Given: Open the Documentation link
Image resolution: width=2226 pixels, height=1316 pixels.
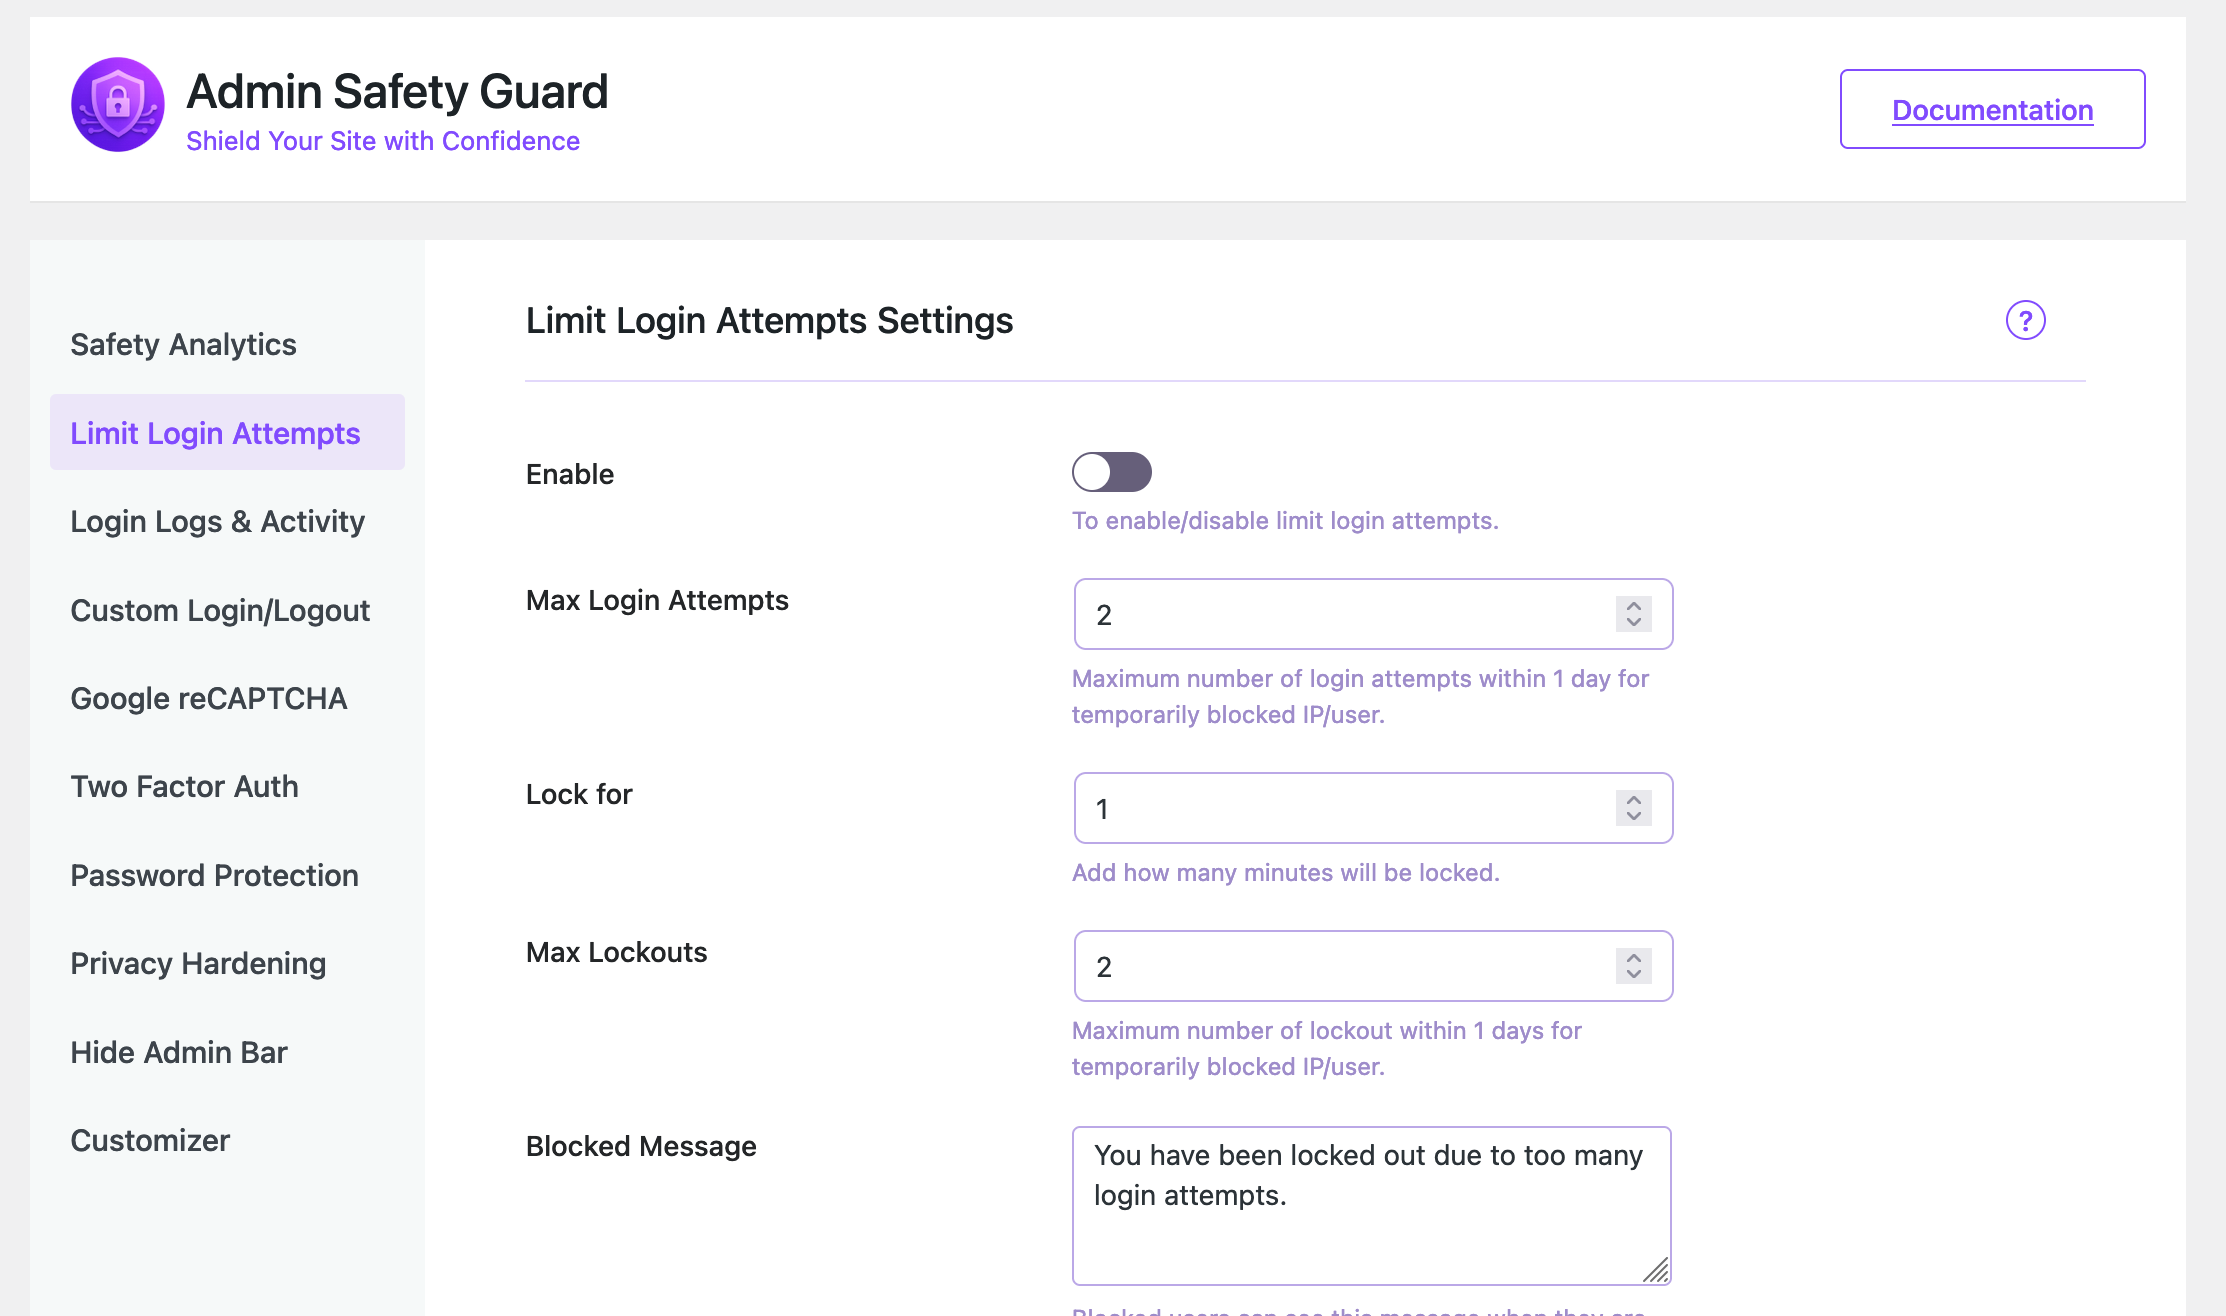Looking at the screenshot, I should [x=1991, y=109].
